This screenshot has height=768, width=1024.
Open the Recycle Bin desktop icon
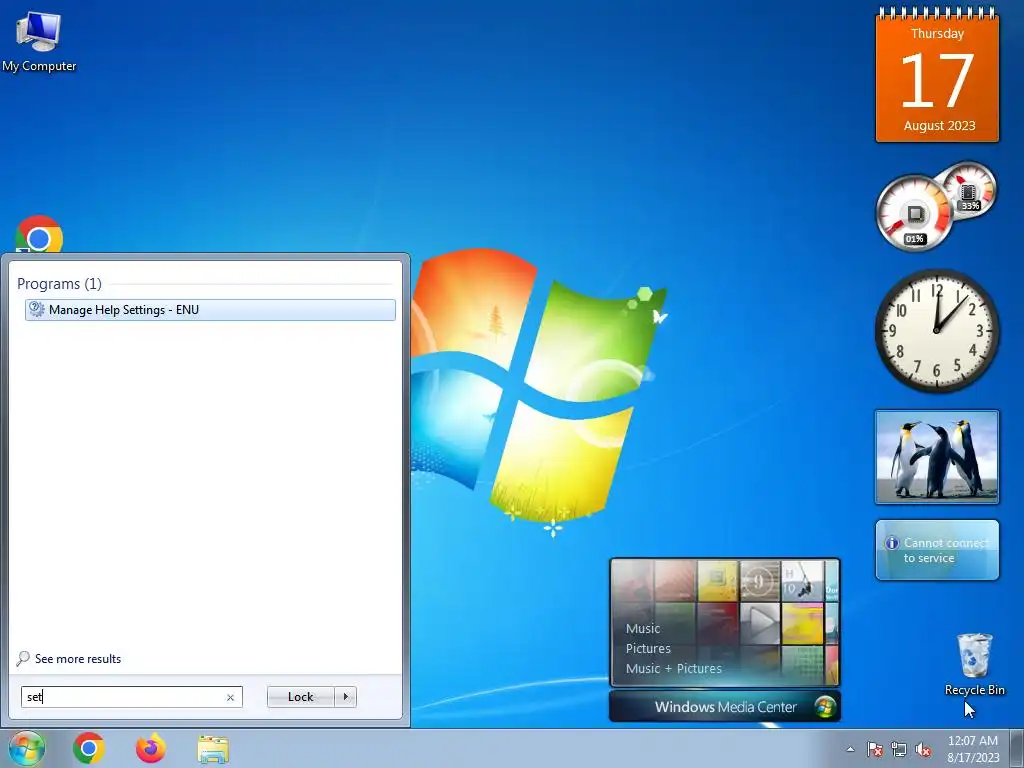click(x=974, y=664)
